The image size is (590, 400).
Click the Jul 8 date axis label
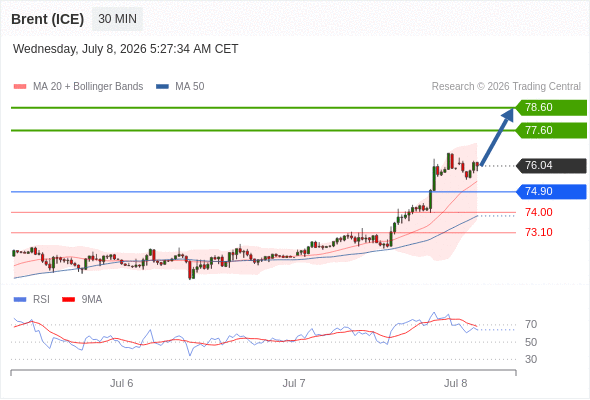[455, 383]
